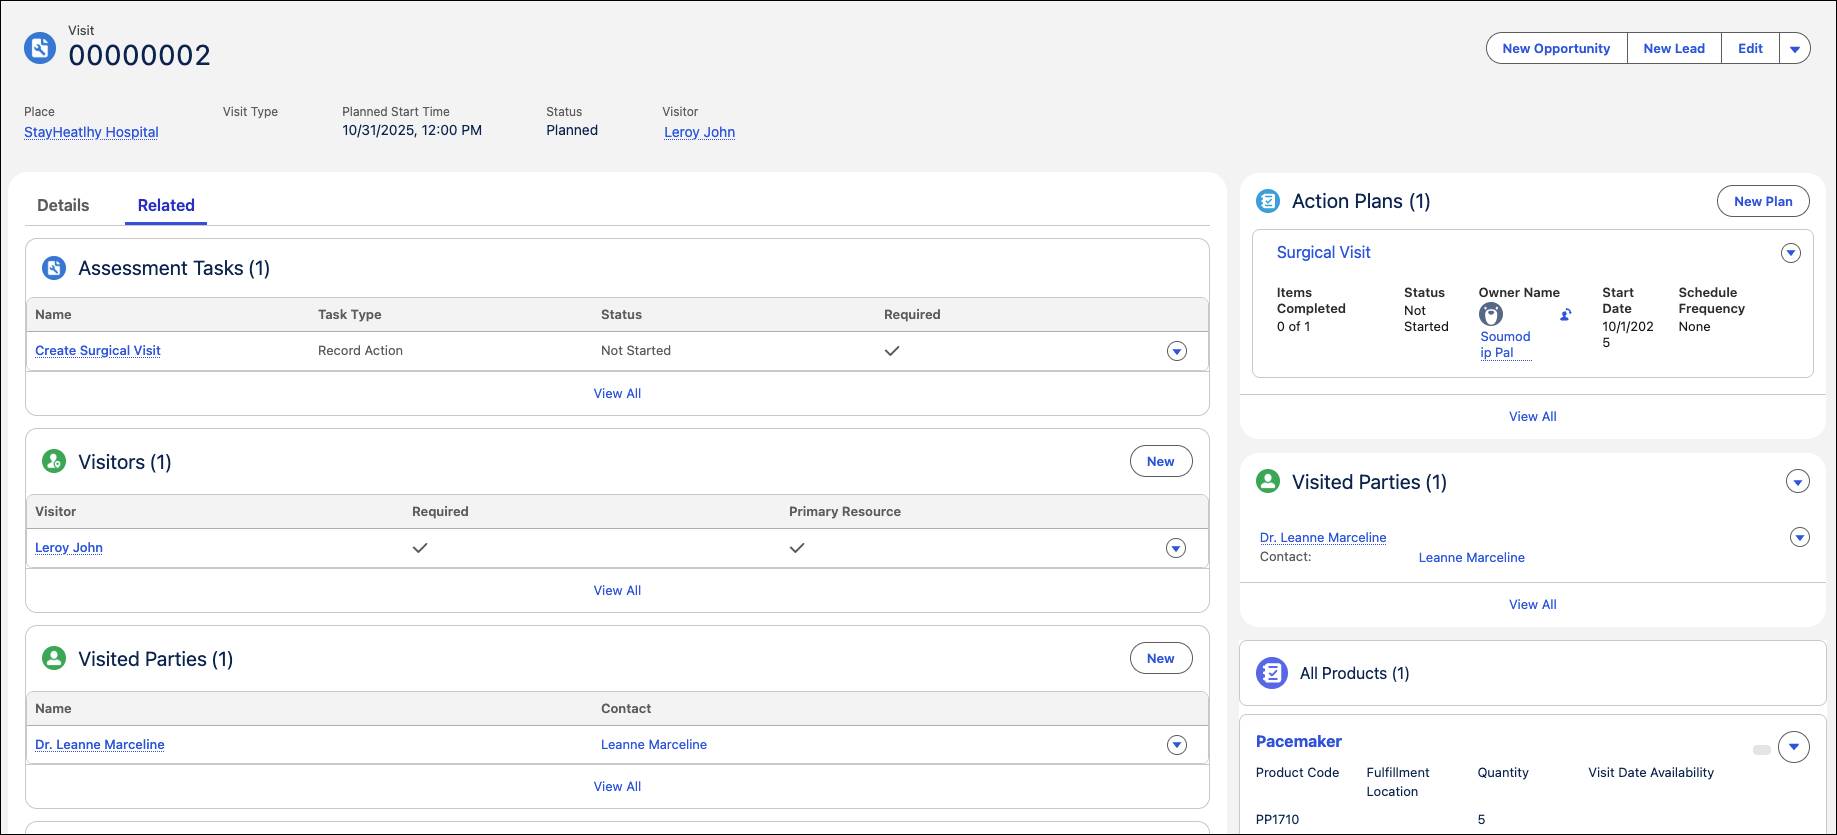
Task: Open the Surgical Visit action plan link
Action: tap(1323, 252)
